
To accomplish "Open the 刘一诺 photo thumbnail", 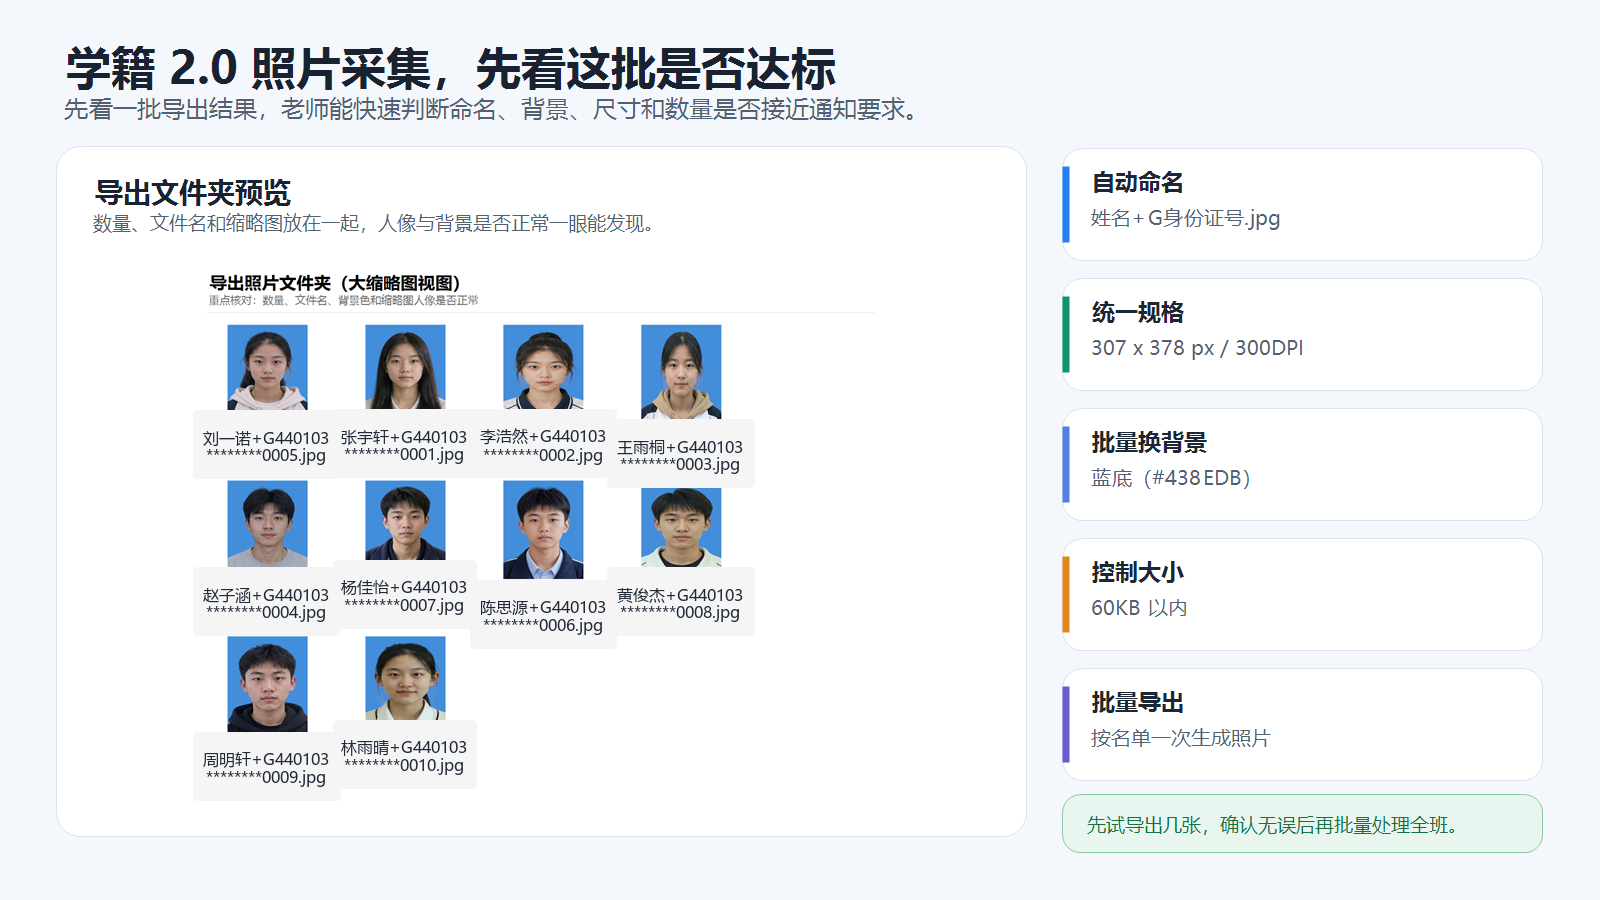I will [267, 367].
